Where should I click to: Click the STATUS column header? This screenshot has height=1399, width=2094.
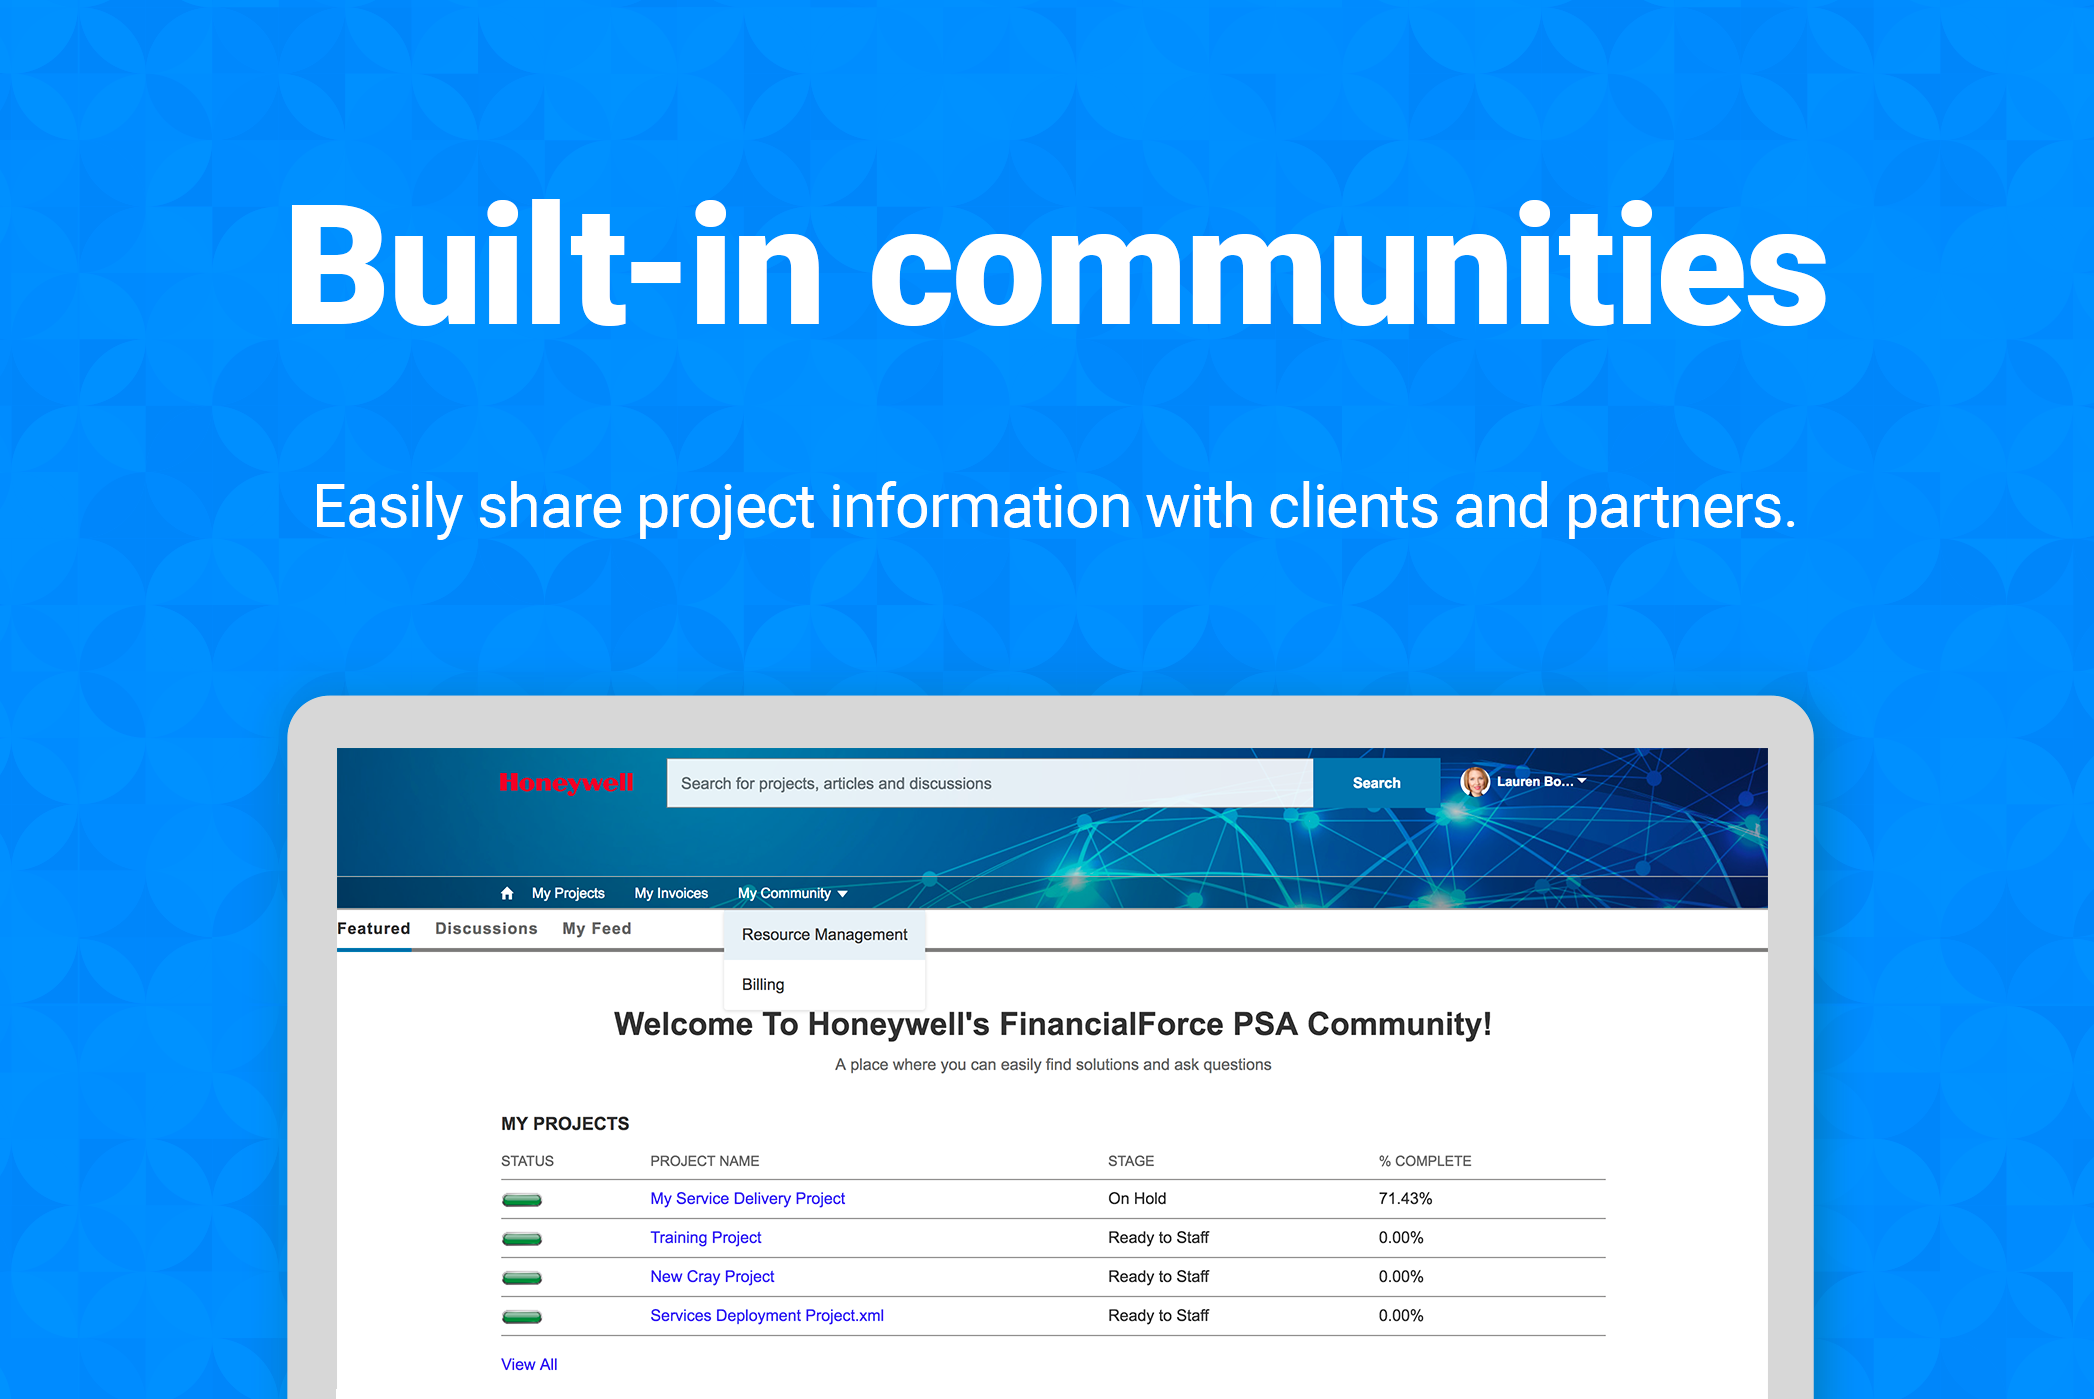coord(527,1161)
